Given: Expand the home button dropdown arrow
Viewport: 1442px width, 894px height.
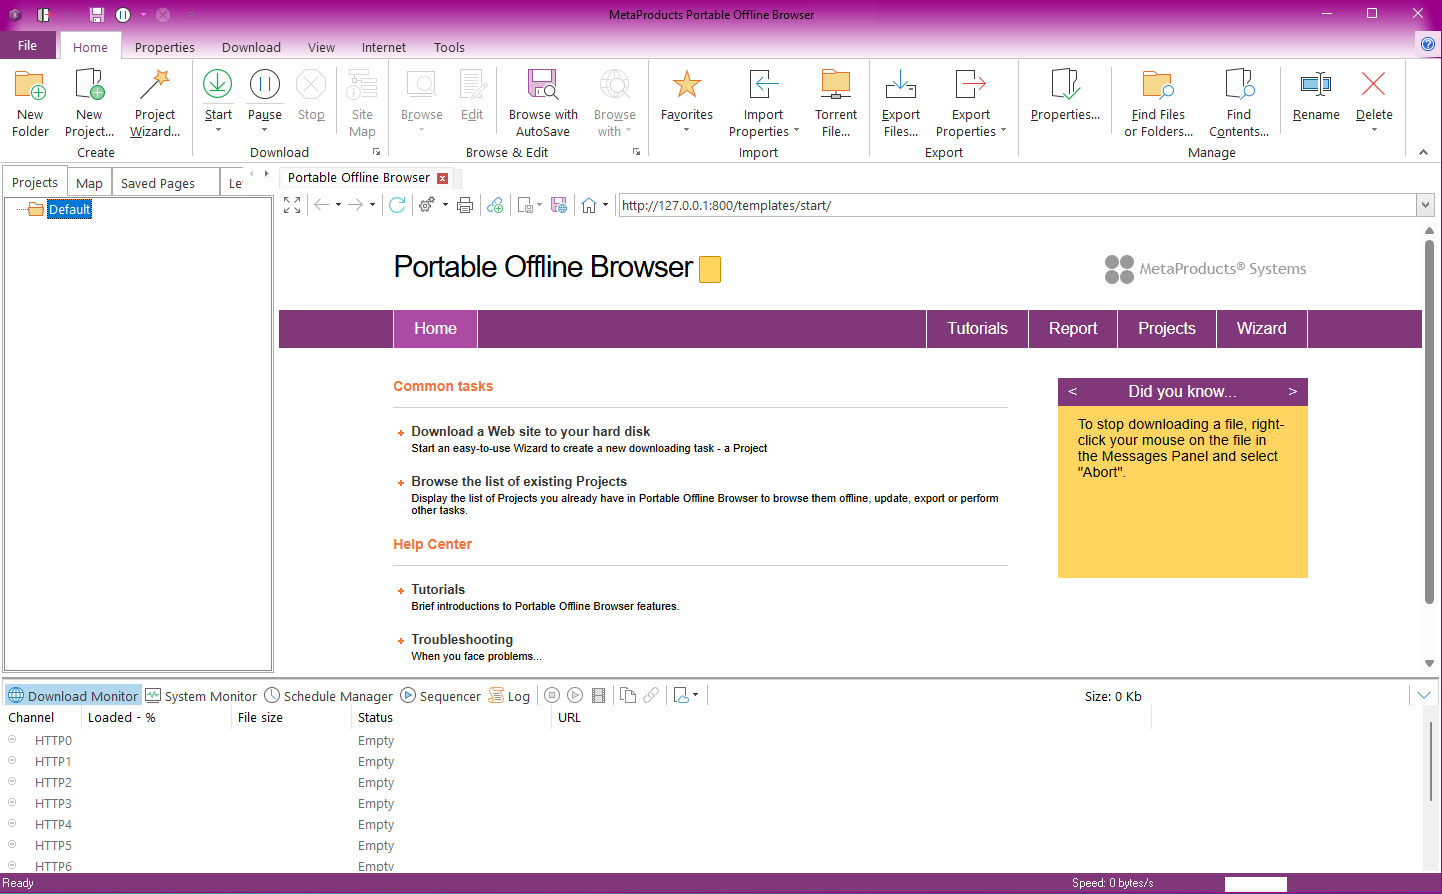Looking at the screenshot, I should point(605,205).
